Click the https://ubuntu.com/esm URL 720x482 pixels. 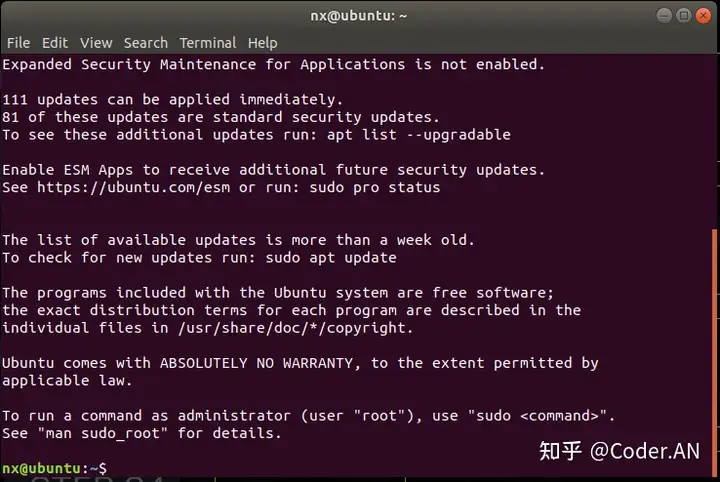pos(134,188)
